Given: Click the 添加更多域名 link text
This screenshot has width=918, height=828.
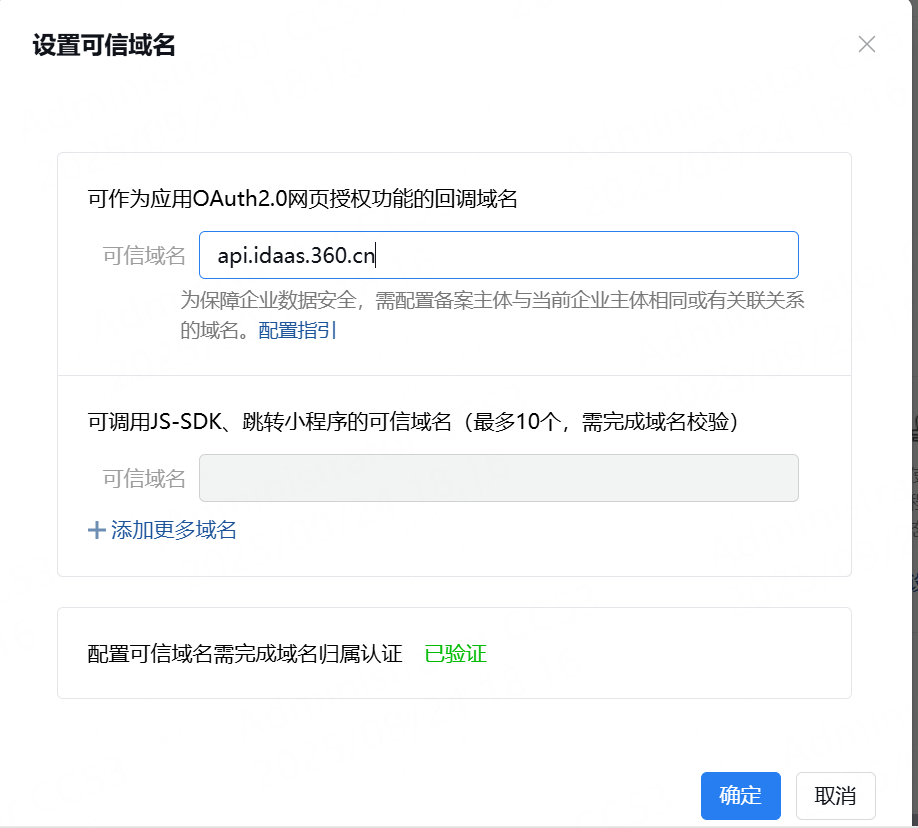Looking at the screenshot, I should point(174,530).
